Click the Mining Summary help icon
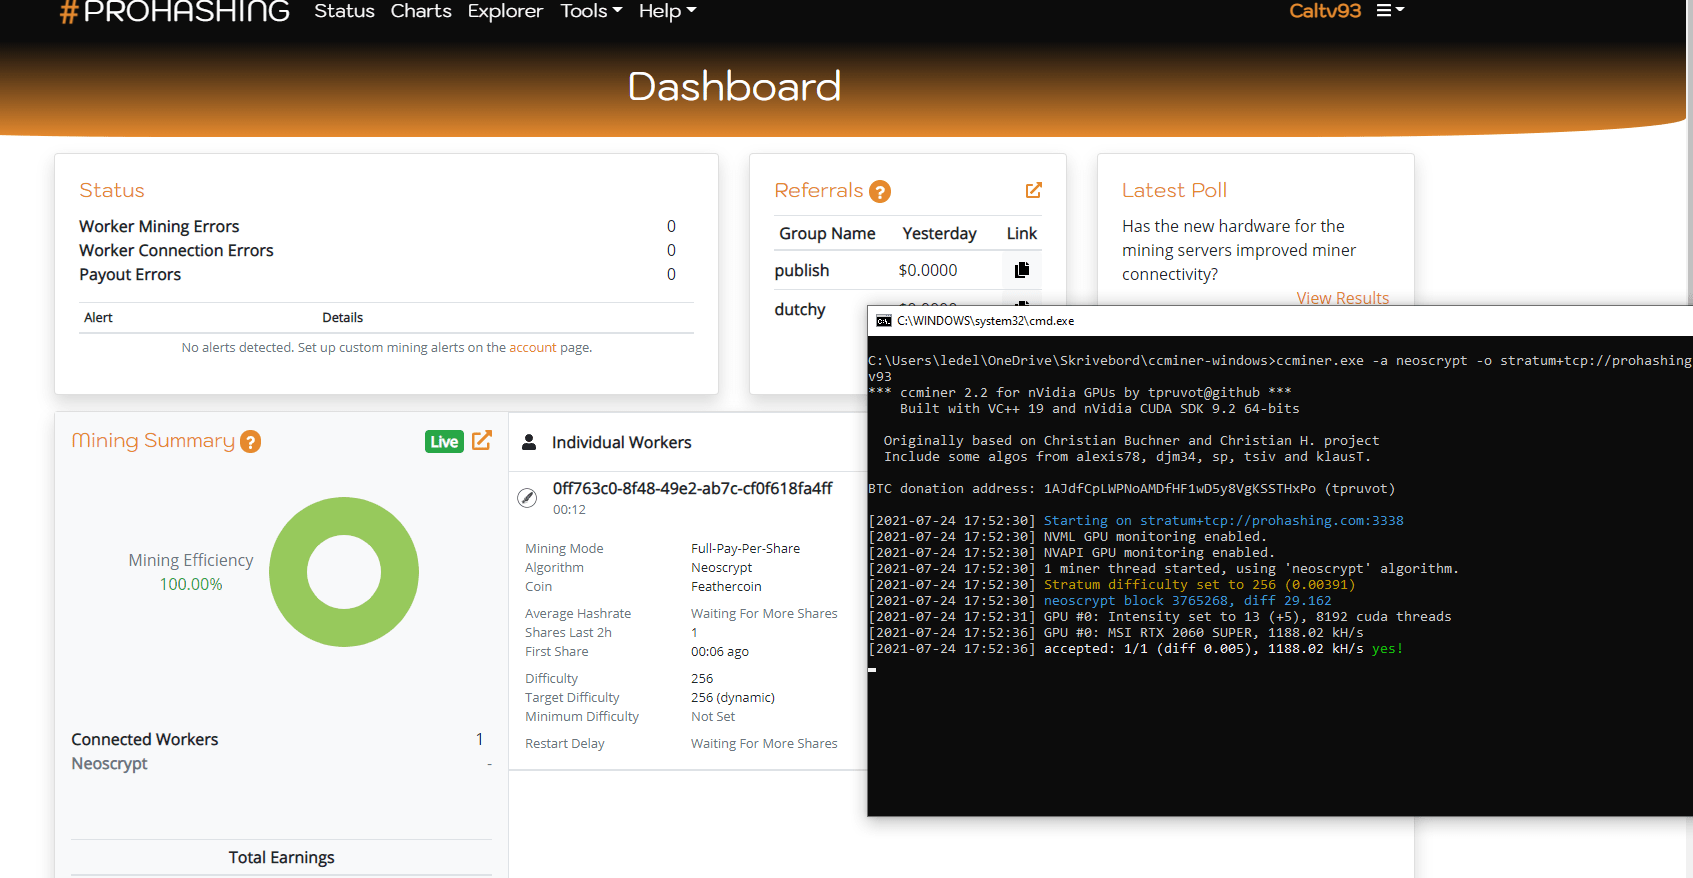Viewport: 1693px width, 878px height. tap(250, 441)
